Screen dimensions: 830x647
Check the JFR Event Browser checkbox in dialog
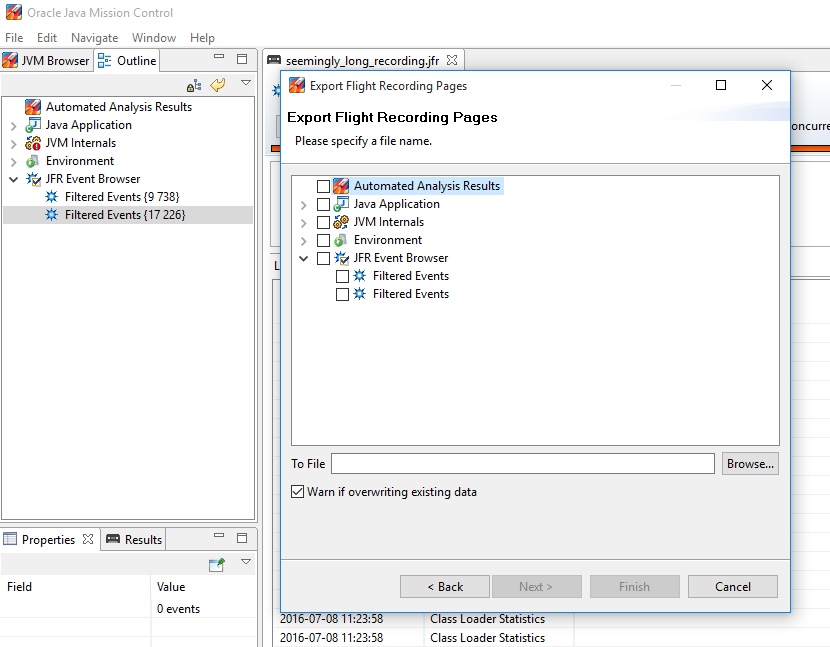323,258
